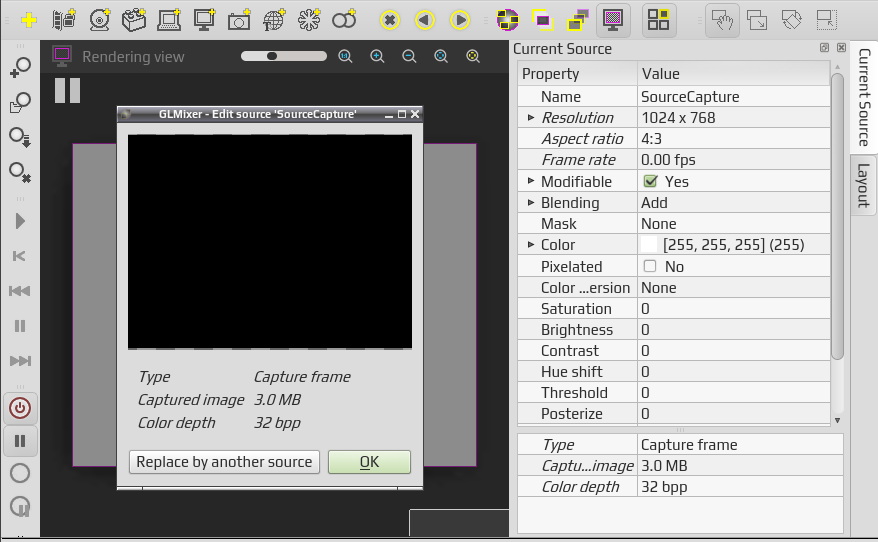Select previous source with yellow left arrow
Image resolution: width=878 pixels, height=542 pixels.
coord(425,21)
